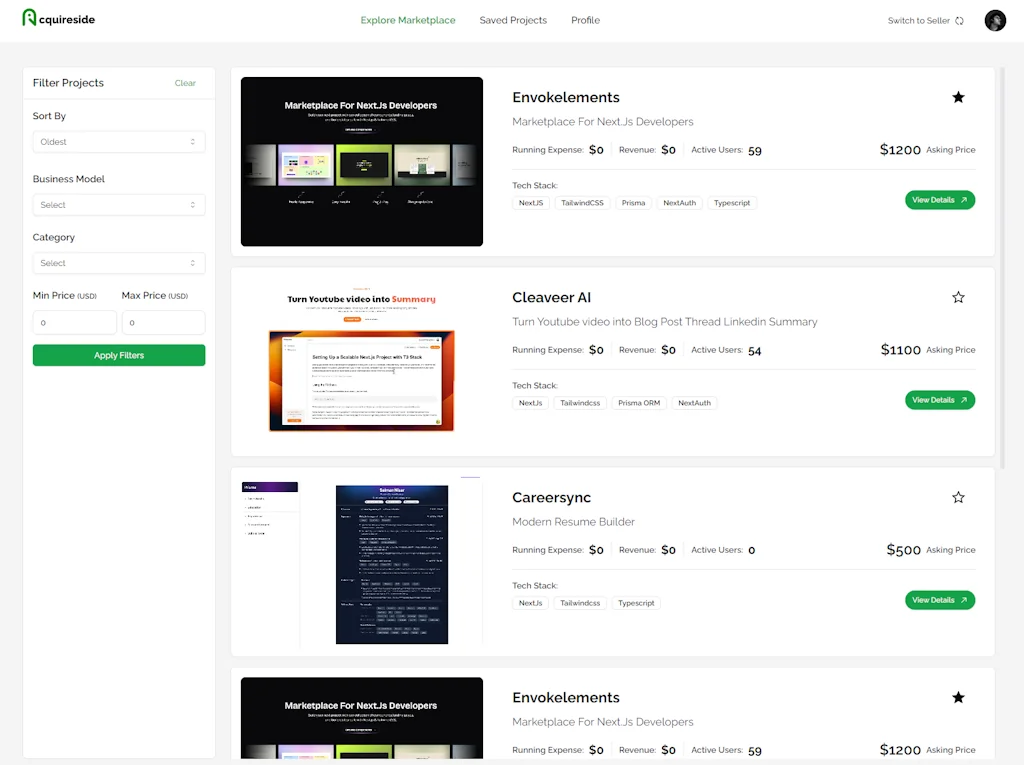Image resolution: width=1024 pixels, height=765 pixels.
Task: Click Apply Filters button
Action: (118, 354)
